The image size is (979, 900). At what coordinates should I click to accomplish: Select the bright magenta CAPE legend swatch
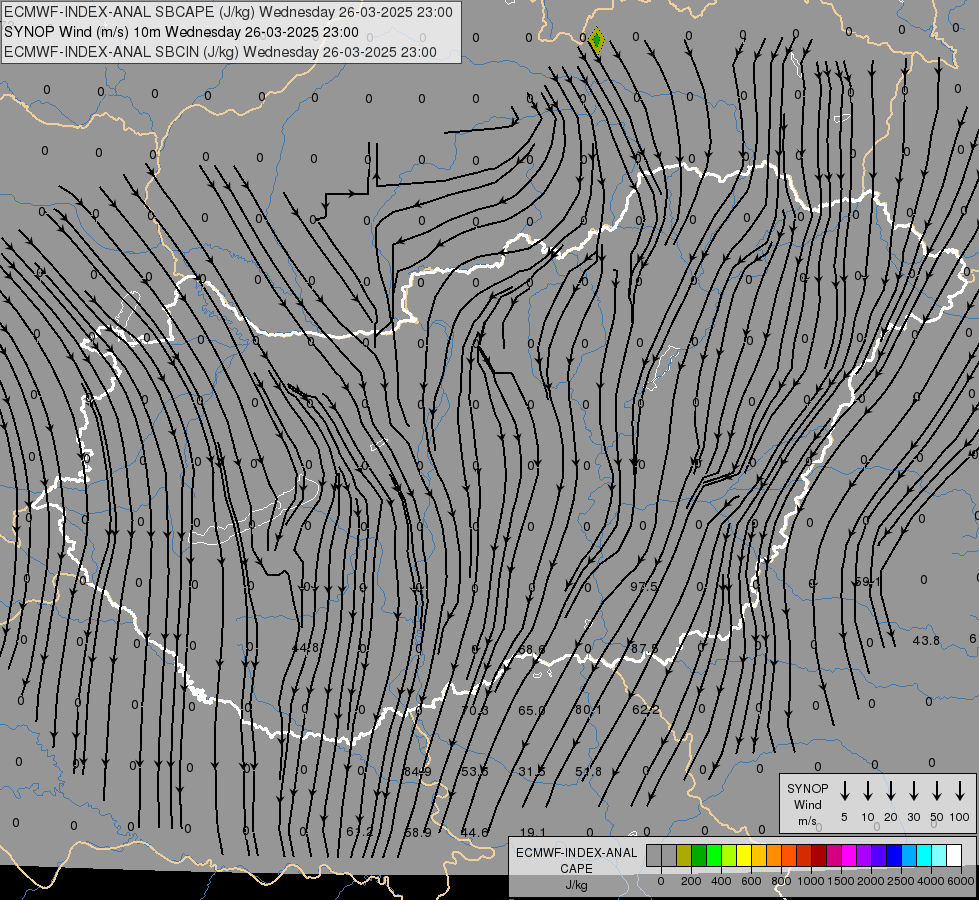point(849,855)
